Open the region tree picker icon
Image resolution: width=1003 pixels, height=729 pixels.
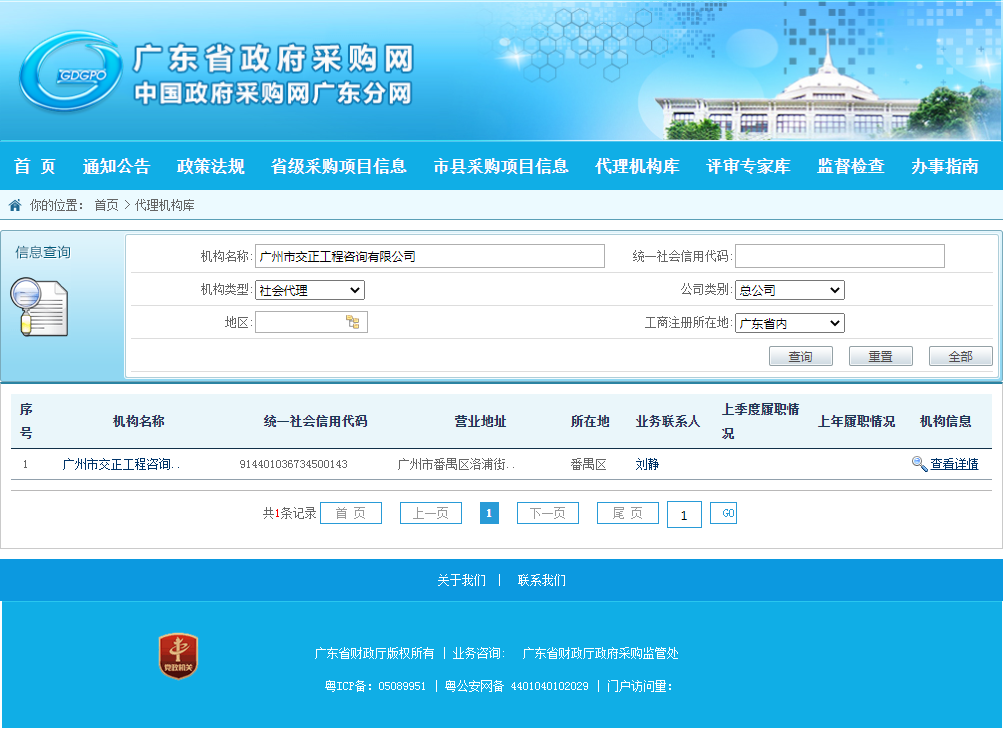pyautogui.click(x=352, y=322)
